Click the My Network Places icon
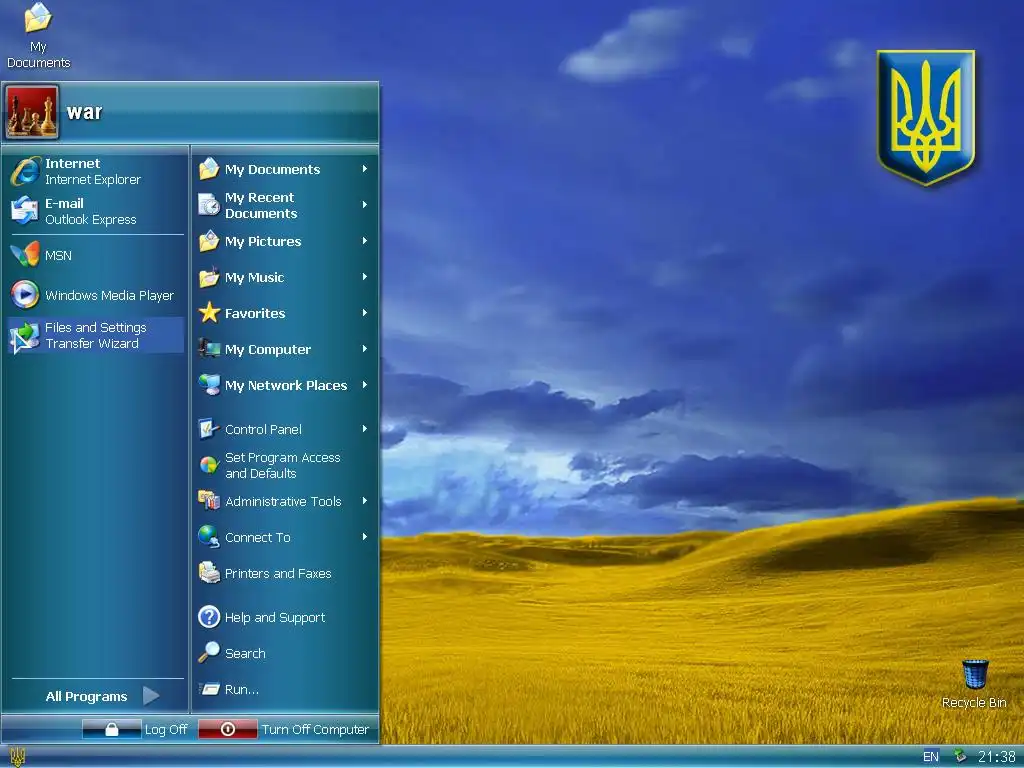This screenshot has height=768, width=1024. (x=209, y=385)
